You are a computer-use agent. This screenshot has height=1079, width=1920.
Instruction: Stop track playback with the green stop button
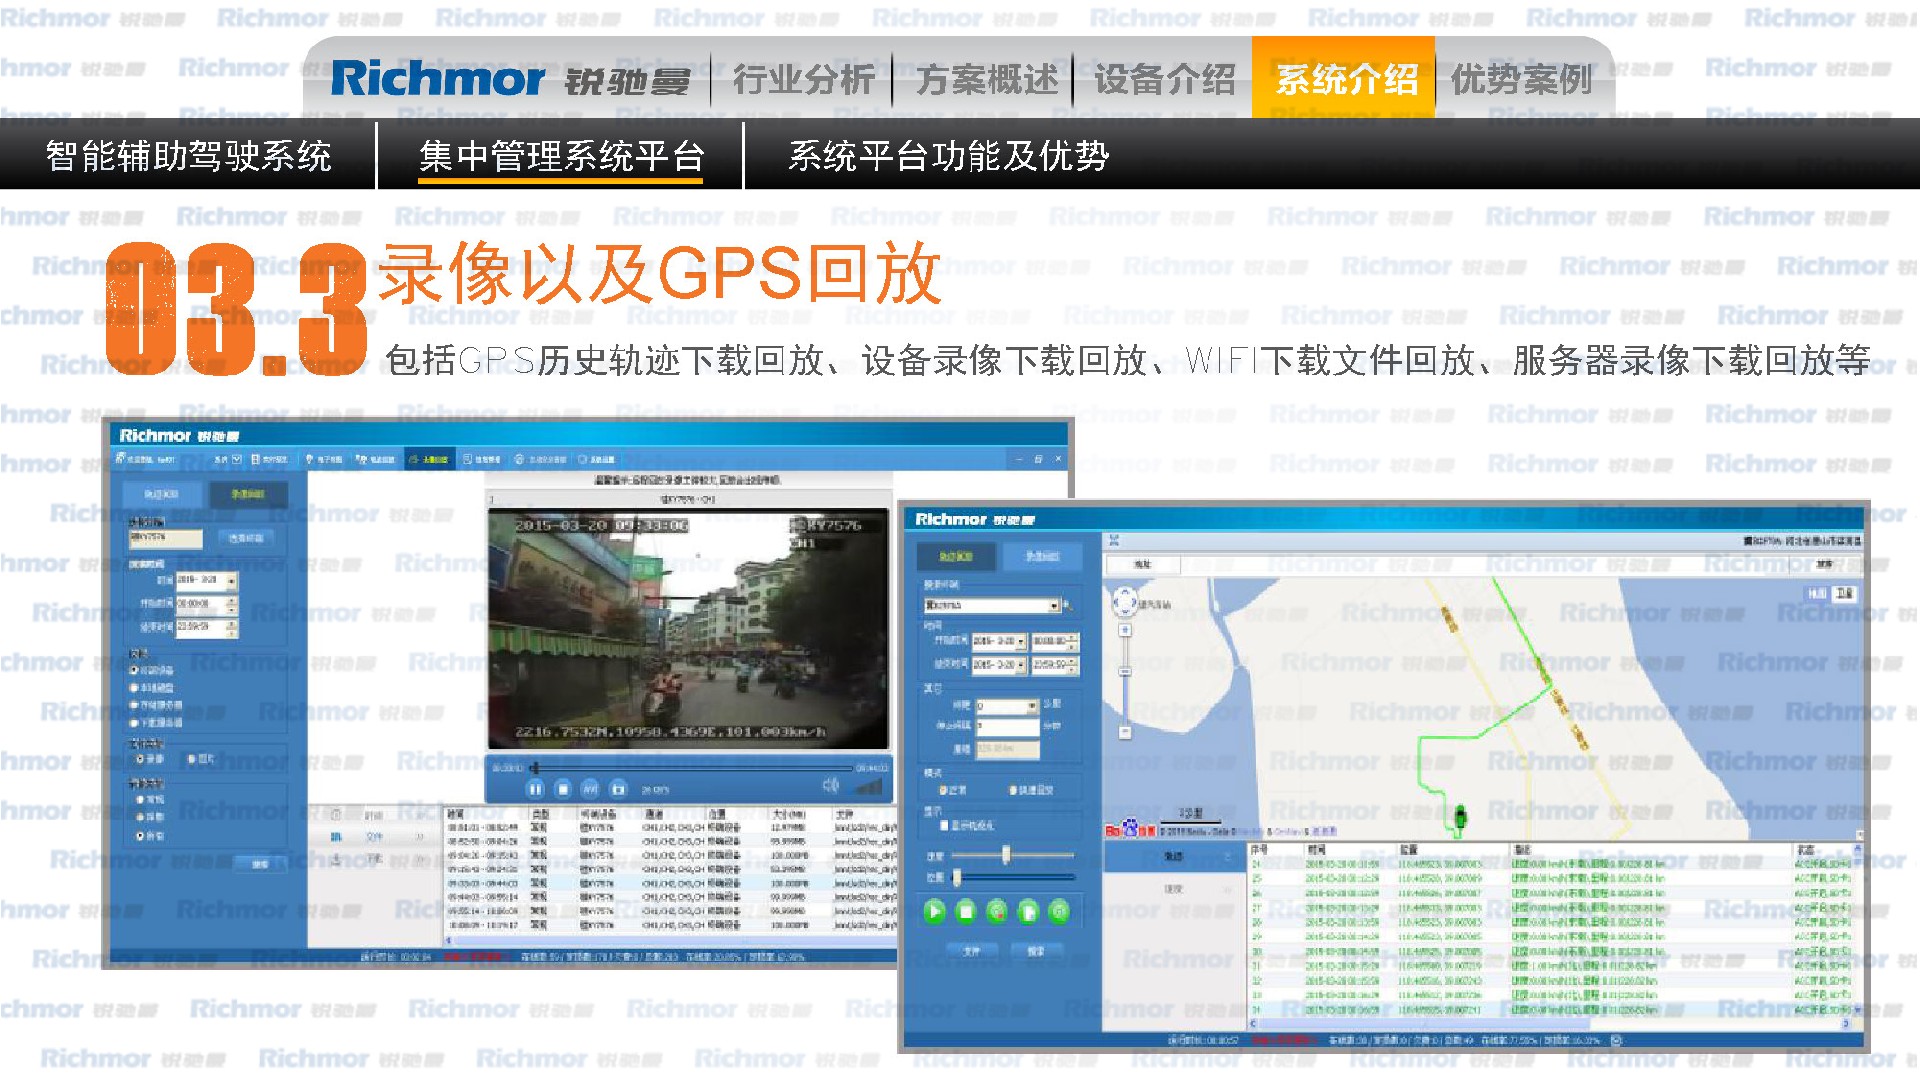click(x=965, y=911)
